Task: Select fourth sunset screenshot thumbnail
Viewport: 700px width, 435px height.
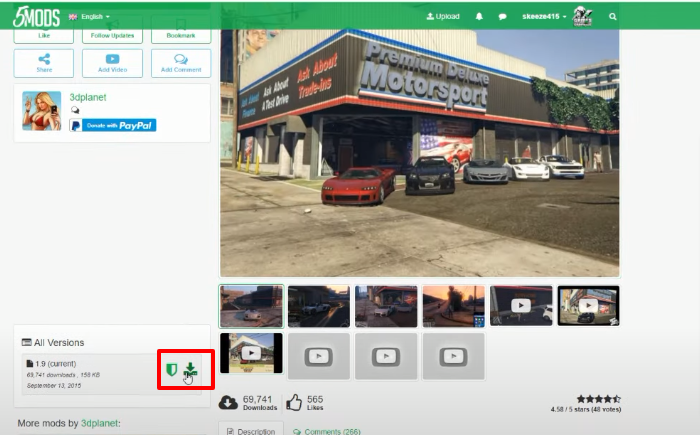Action: [454, 306]
